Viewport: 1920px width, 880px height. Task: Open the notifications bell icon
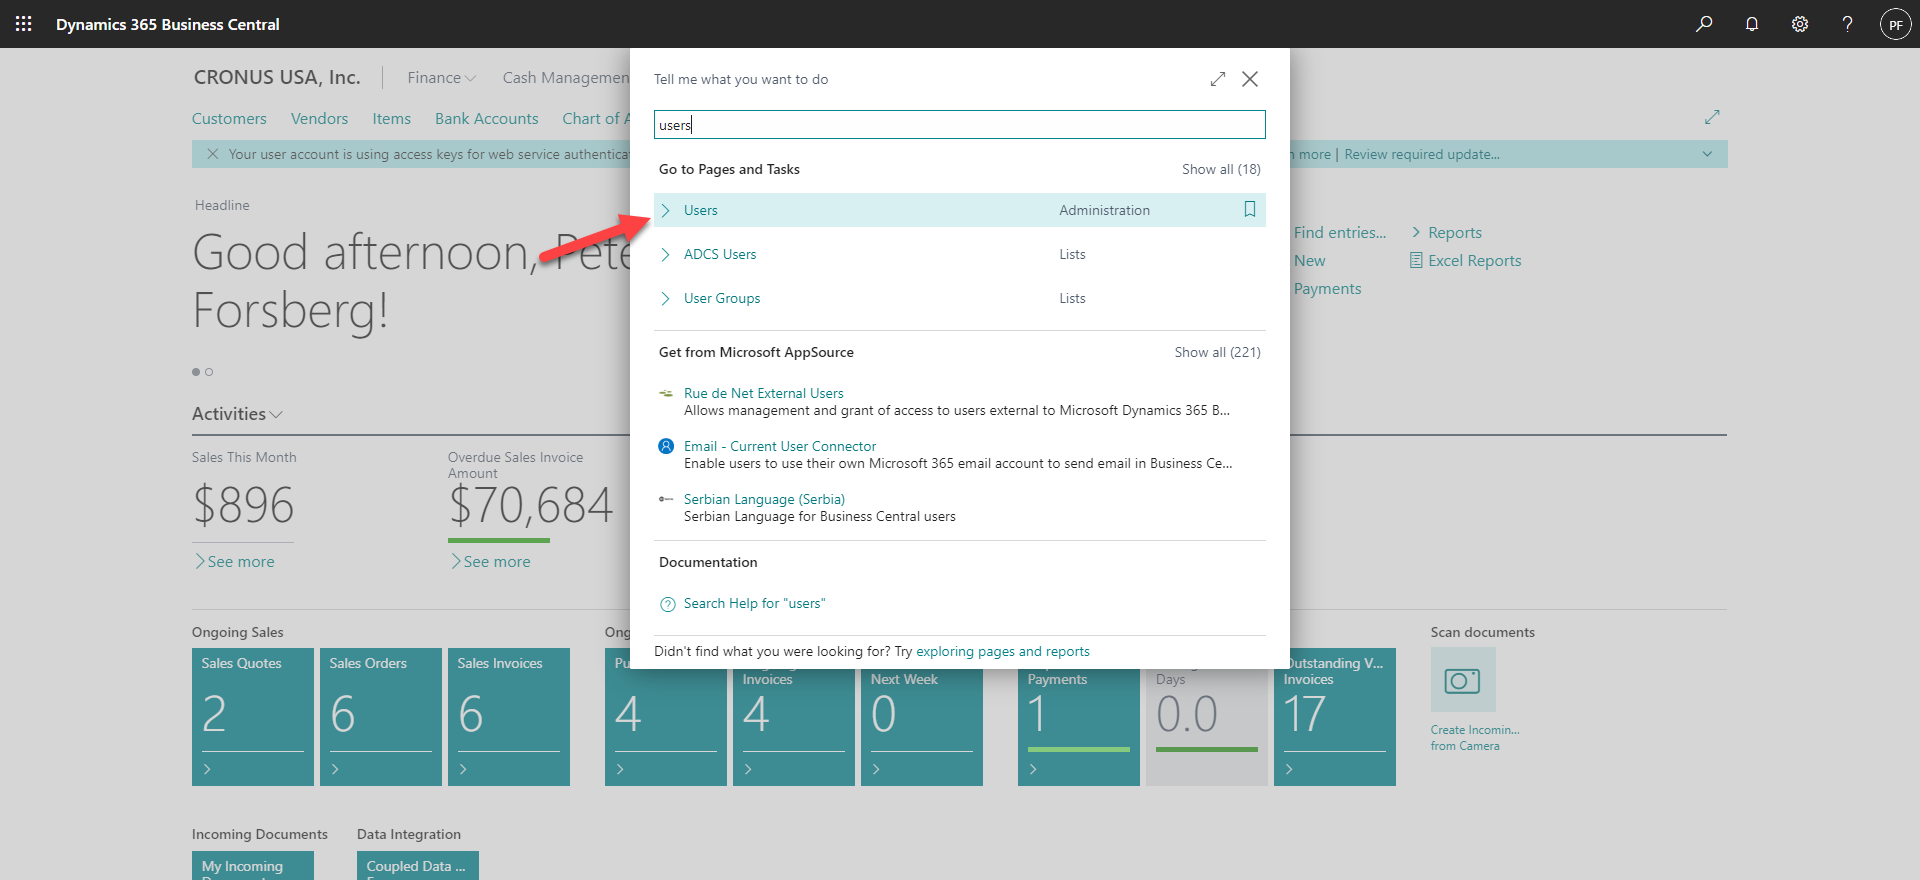tap(1752, 24)
